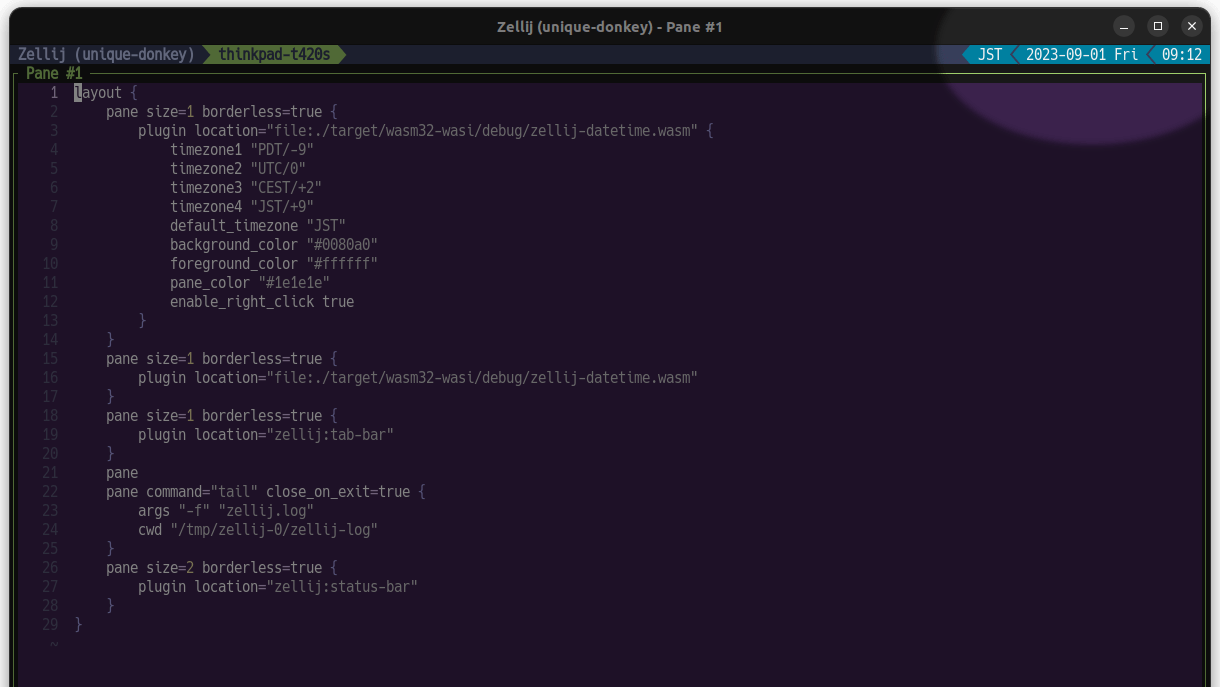The width and height of the screenshot is (1220, 687).
Task: Click the maximize window control
Action: 1157,26
